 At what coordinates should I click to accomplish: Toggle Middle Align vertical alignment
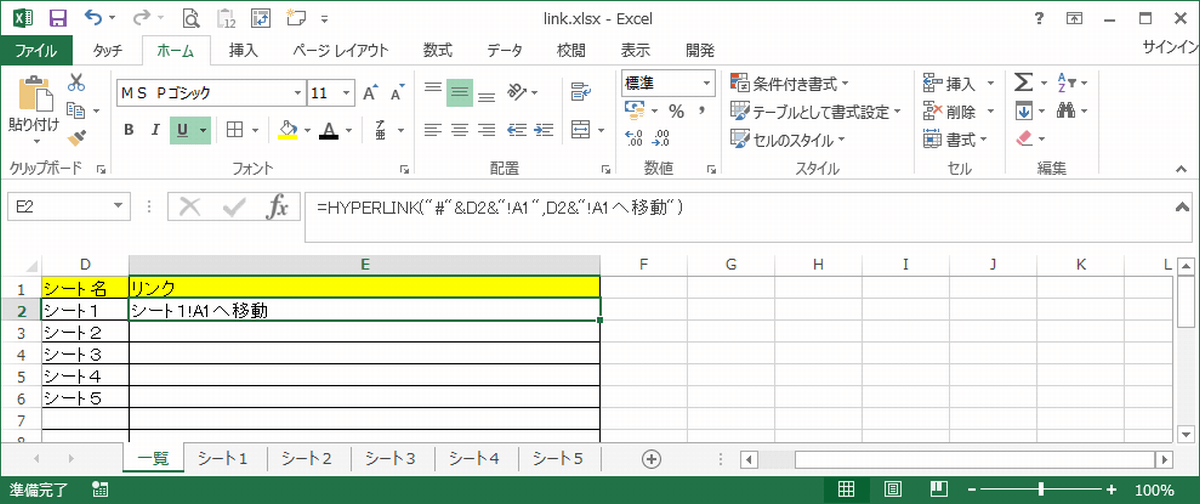tap(460, 93)
